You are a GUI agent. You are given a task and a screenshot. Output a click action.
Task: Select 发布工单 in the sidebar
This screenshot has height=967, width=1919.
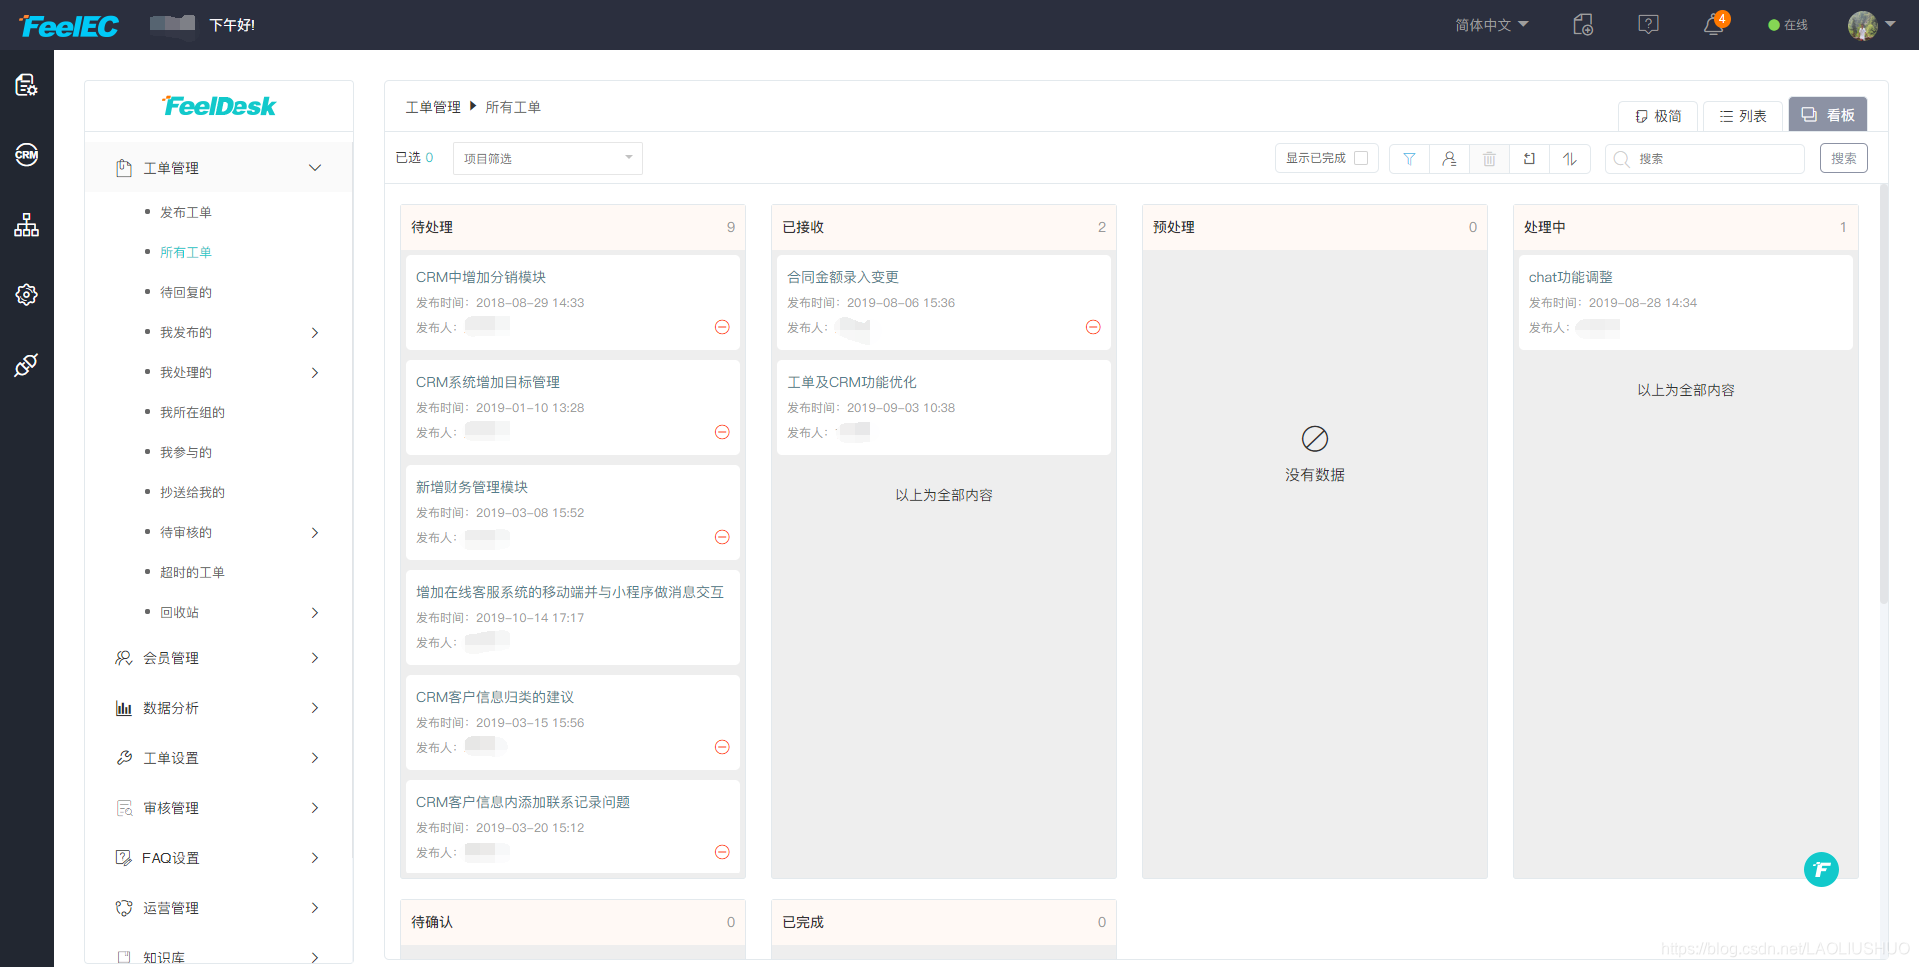(186, 212)
